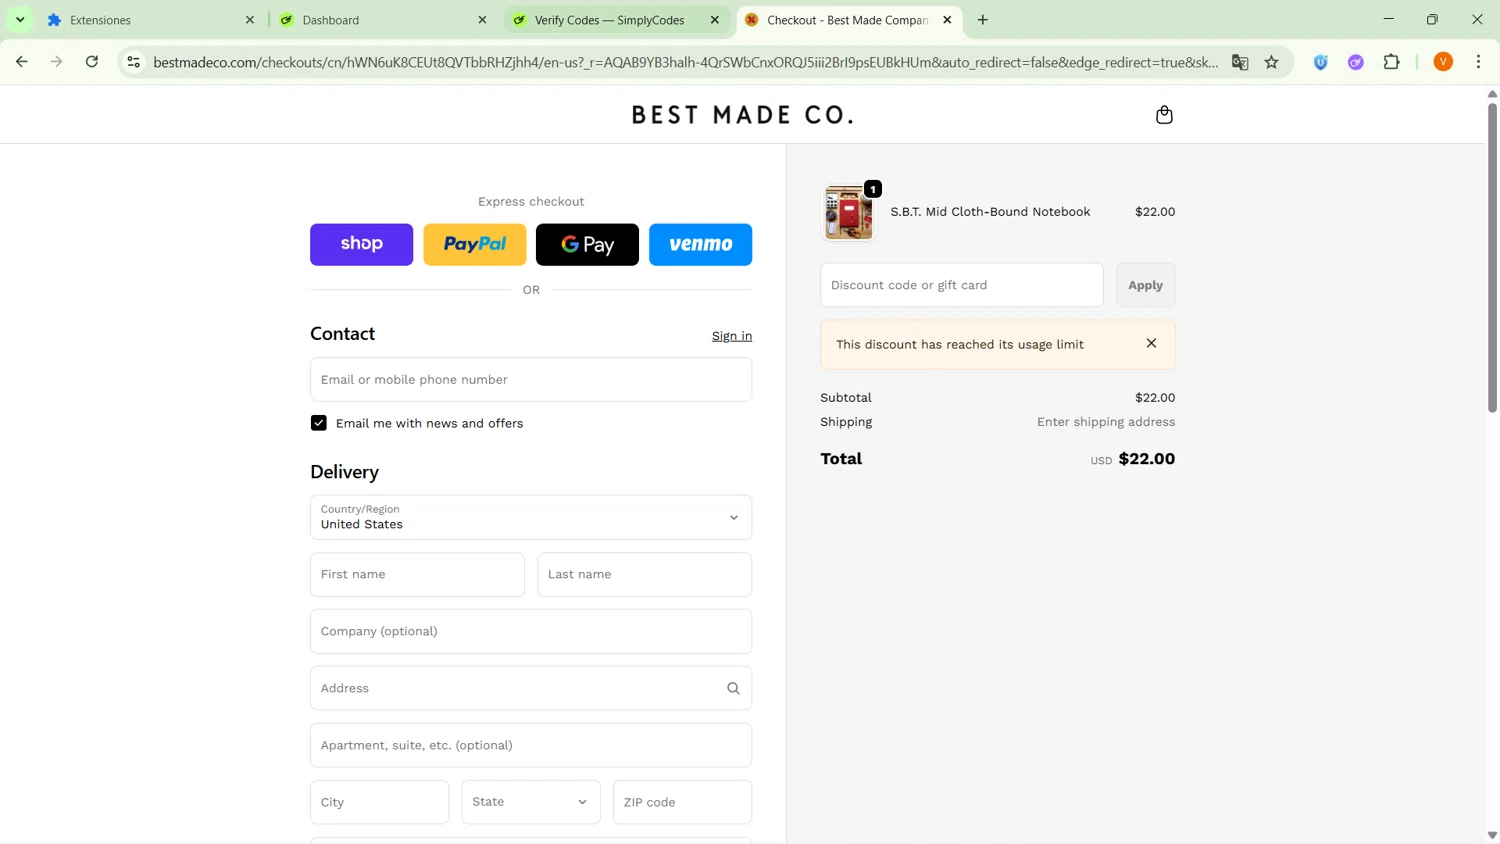1500x844 pixels.
Task: Reload the checkout page
Action: pyautogui.click(x=92, y=62)
